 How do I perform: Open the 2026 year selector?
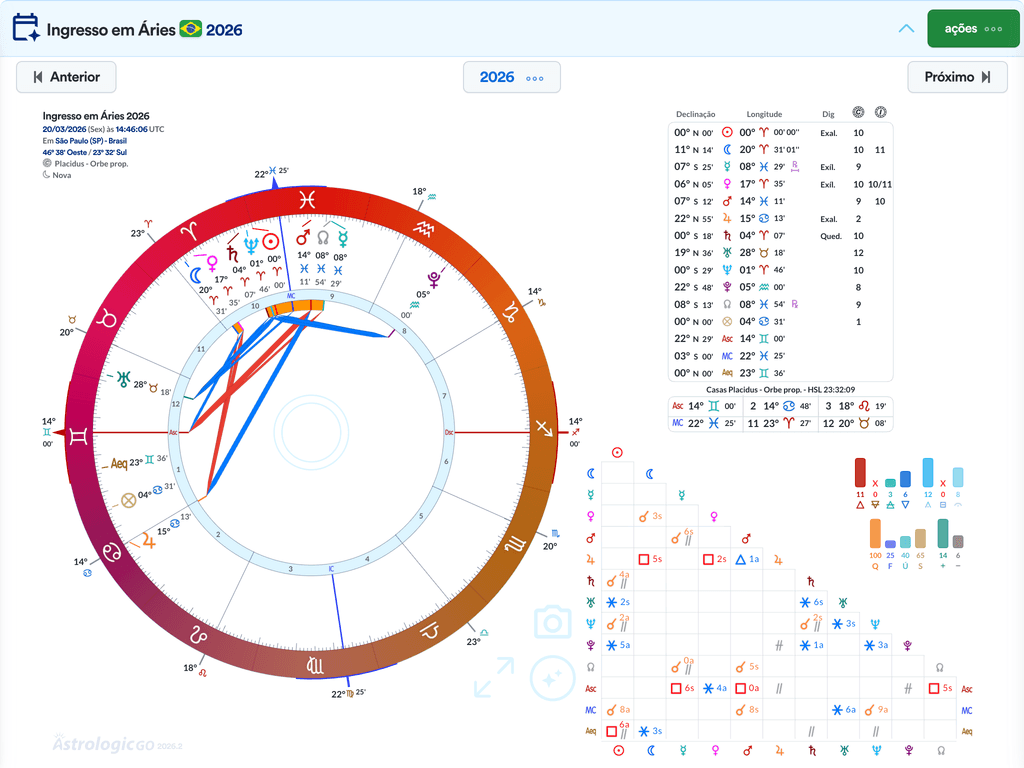tap(511, 77)
